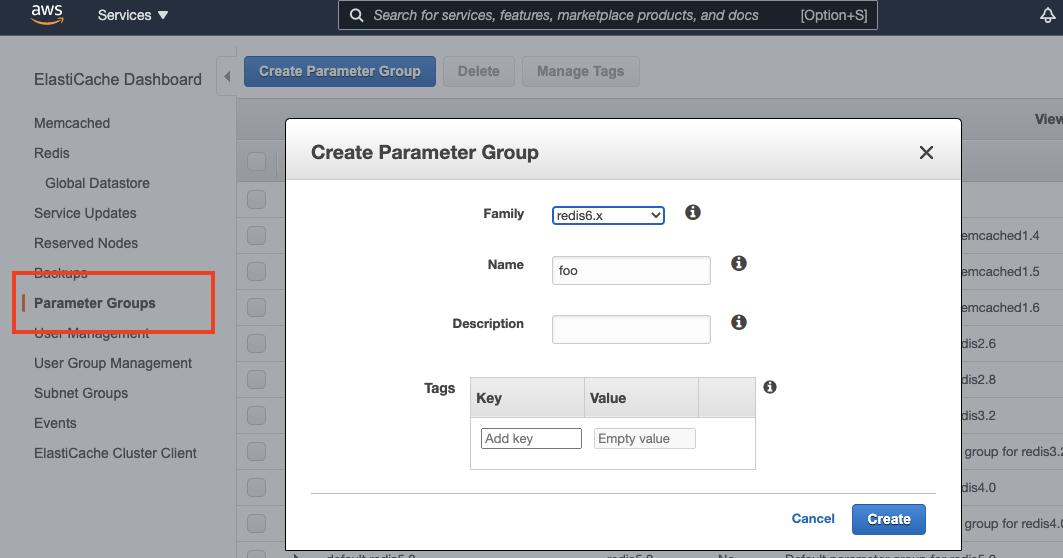The image size is (1063, 558).
Task: Click the Empty value tag field
Action: [645, 439]
